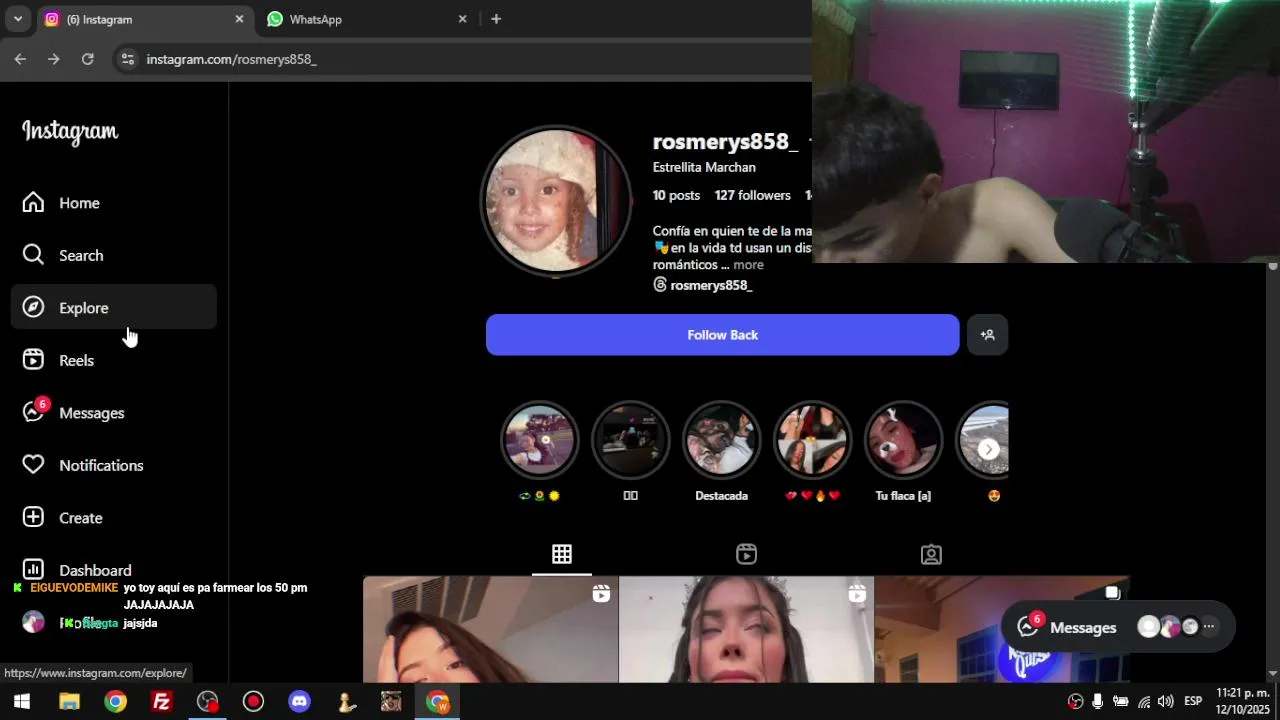Open the tab search dropdown
This screenshot has width=1280, height=720.
[17, 19]
